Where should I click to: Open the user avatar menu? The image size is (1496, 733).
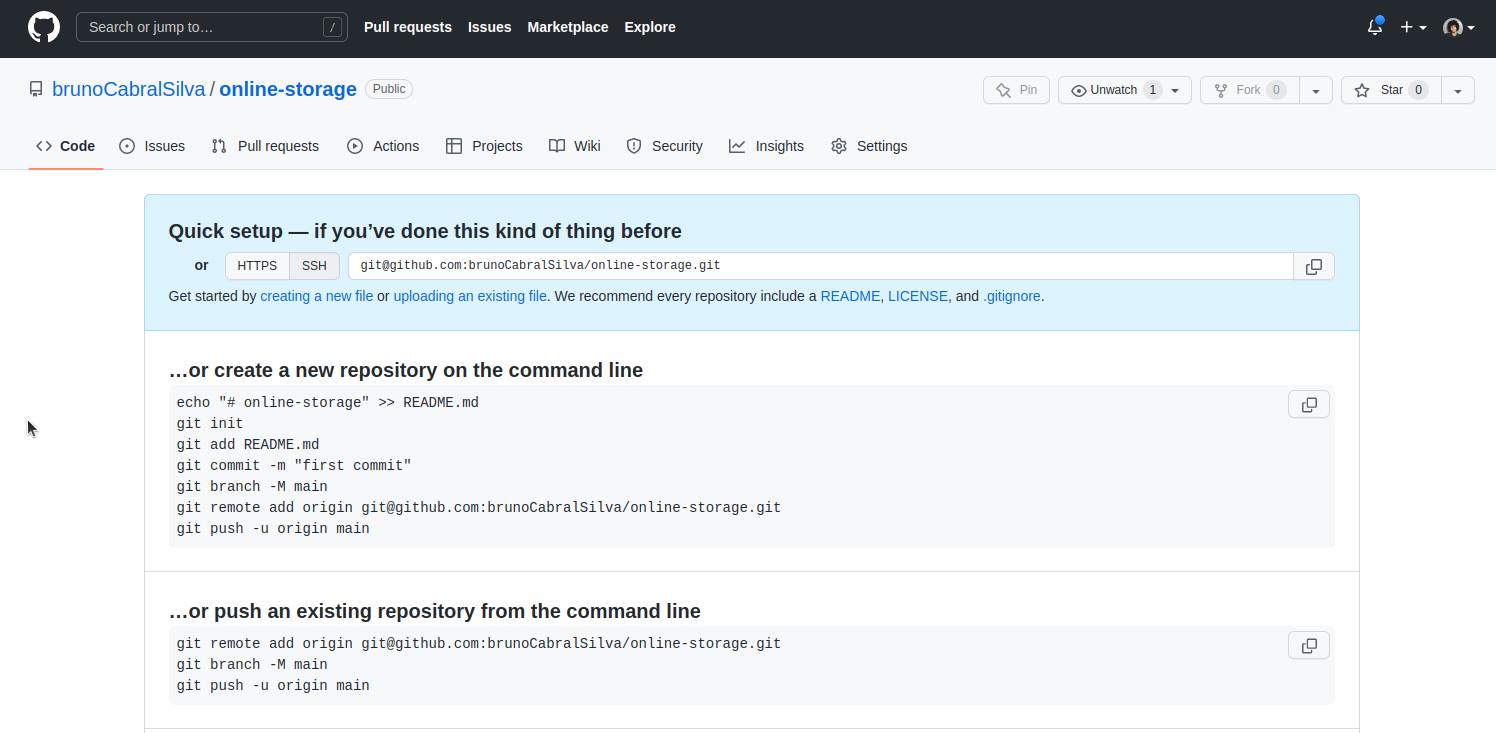pyautogui.click(x=1459, y=27)
